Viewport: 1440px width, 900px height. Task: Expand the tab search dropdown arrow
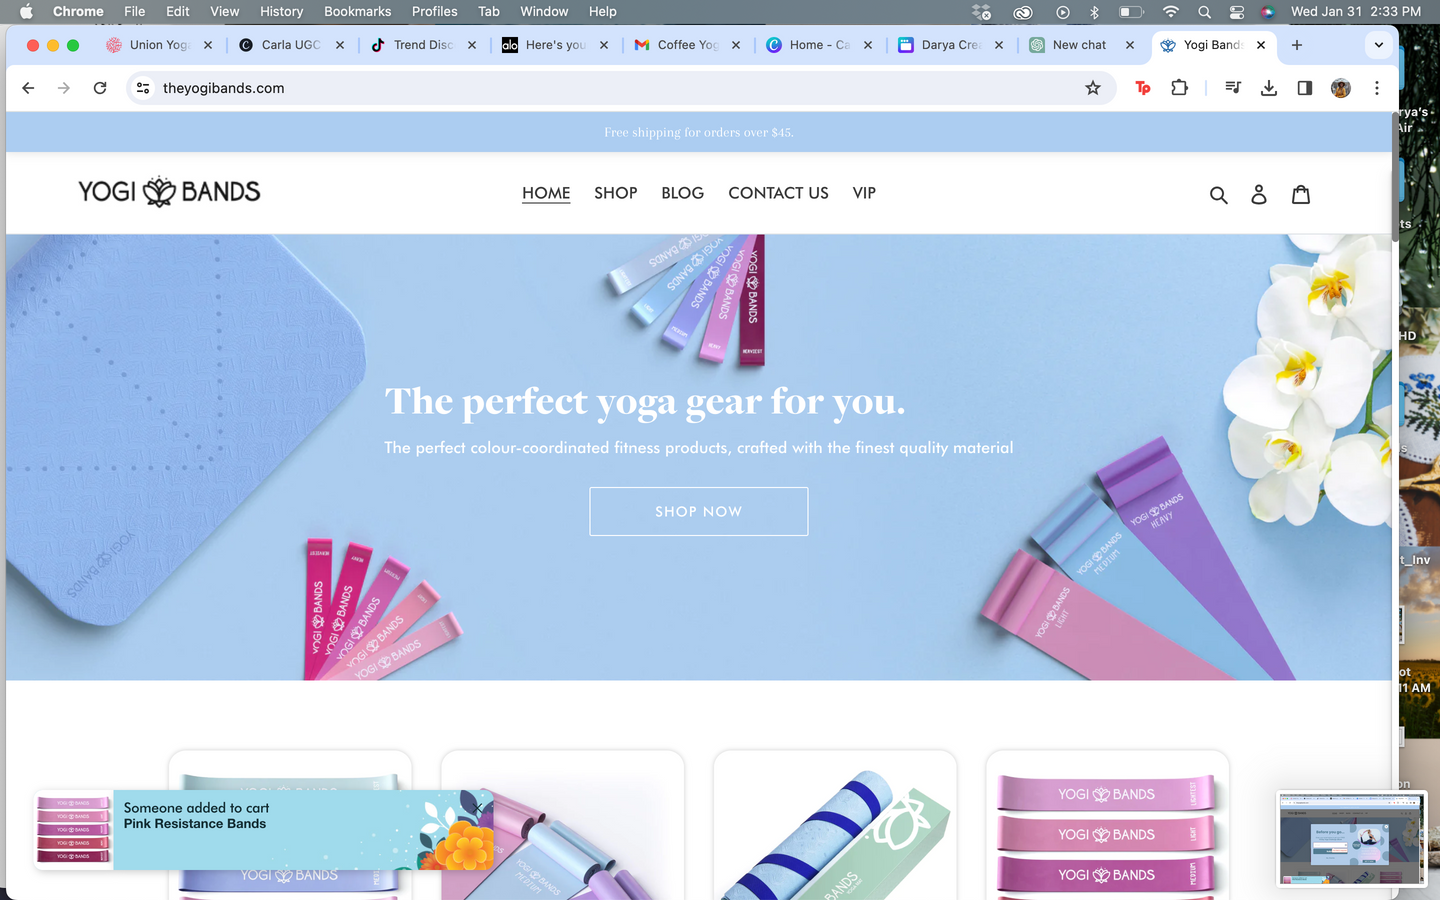(1379, 45)
